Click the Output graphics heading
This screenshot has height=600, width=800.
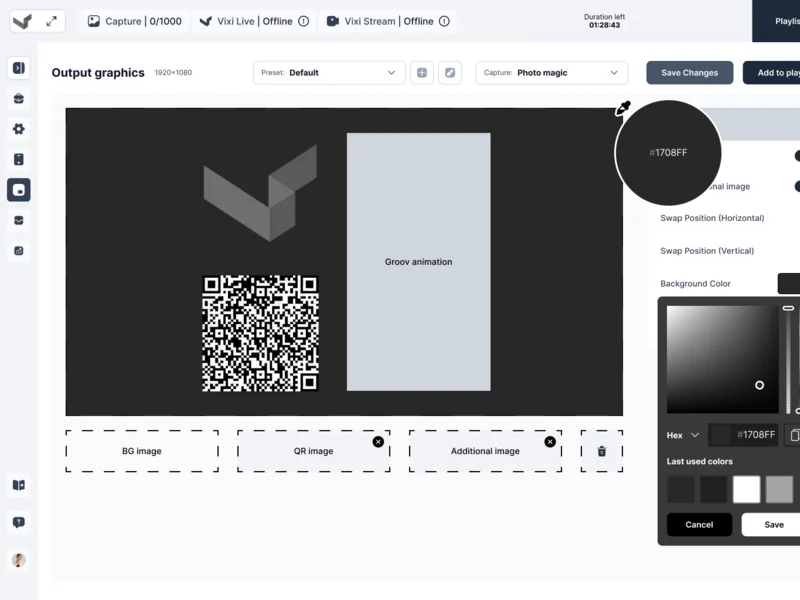click(x=98, y=73)
